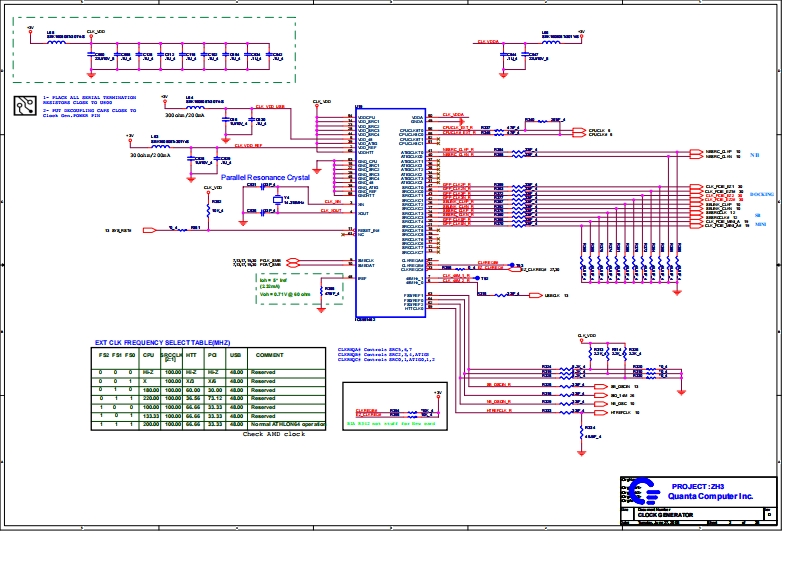The image size is (793, 561).
Task: Click the CLOCK GENERATOR document title field
Action: point(665,514)
